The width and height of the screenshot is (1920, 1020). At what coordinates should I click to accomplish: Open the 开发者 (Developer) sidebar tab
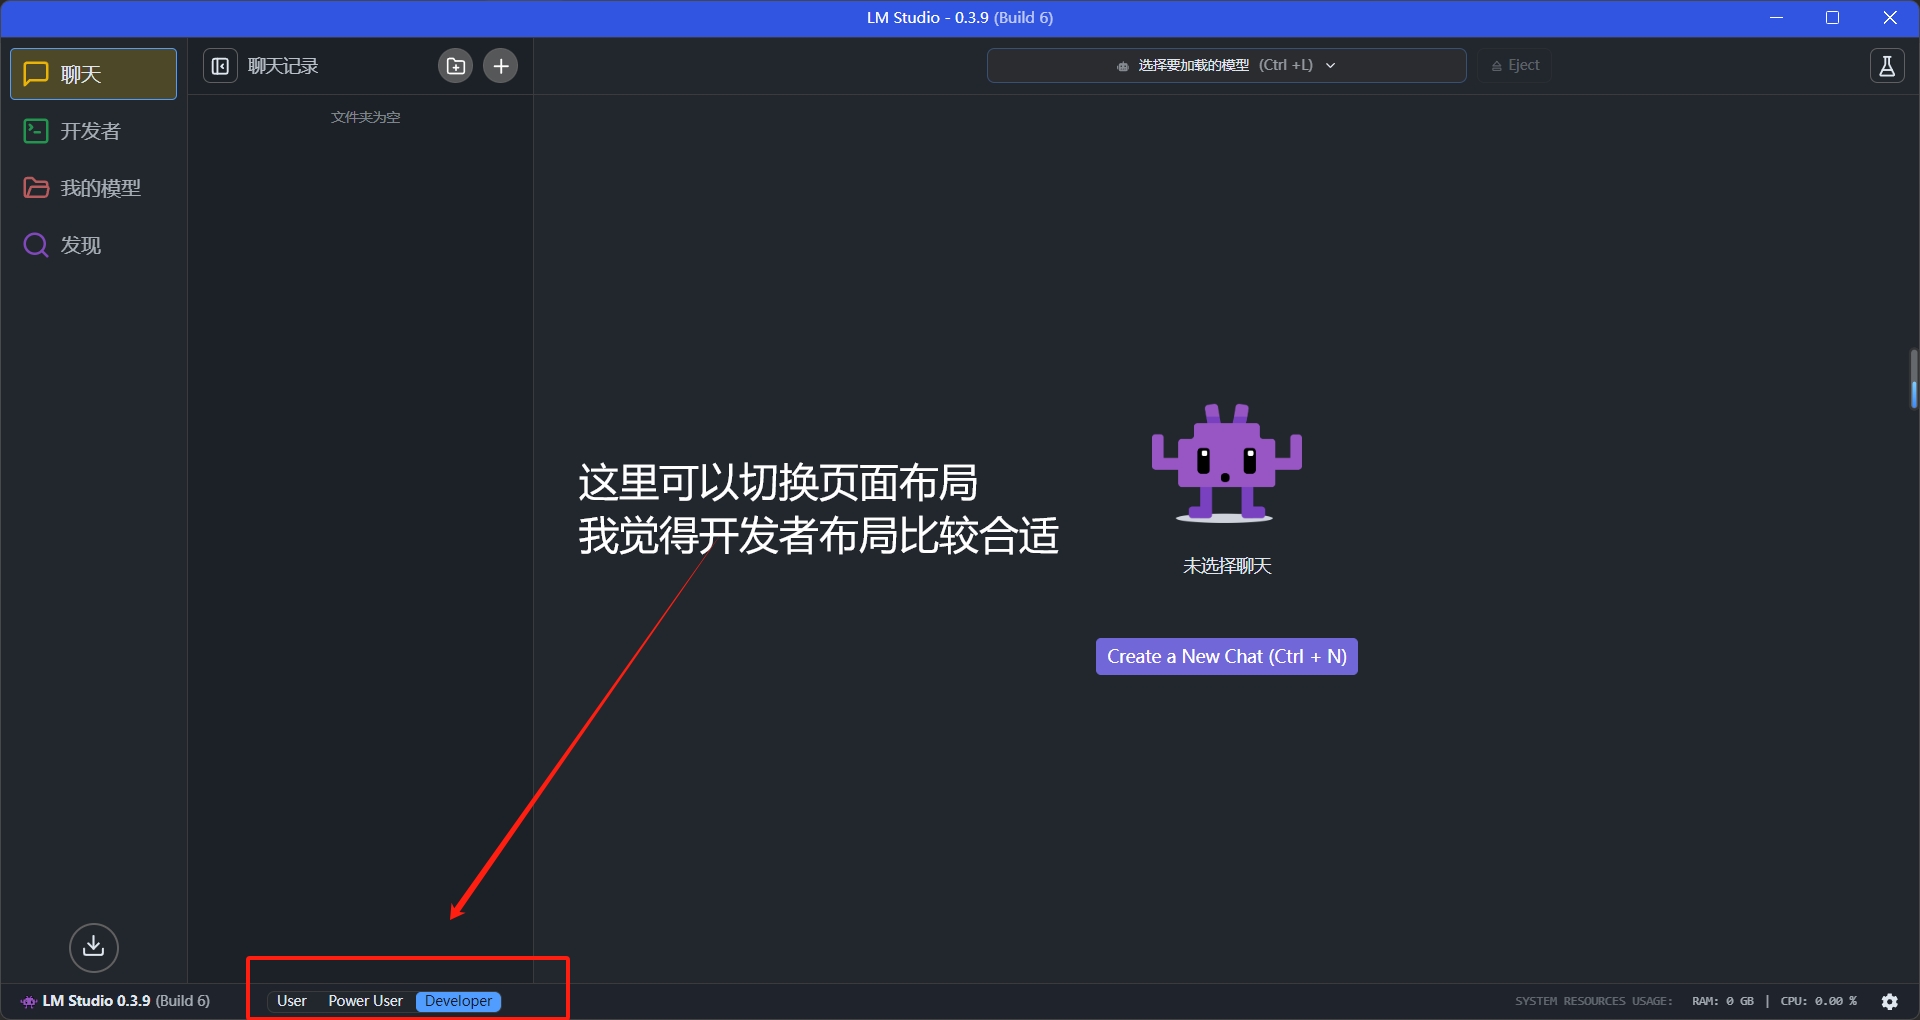coord(93,131)
